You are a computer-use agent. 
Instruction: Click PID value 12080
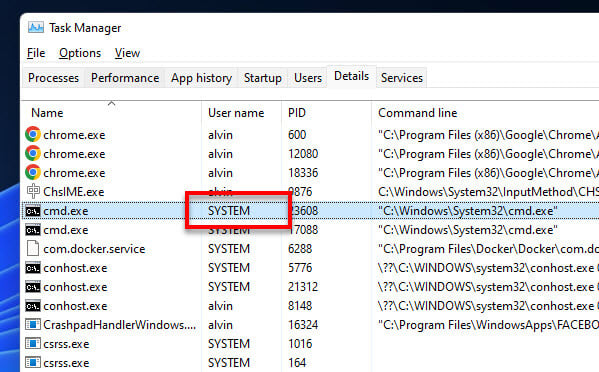[303, 154]
